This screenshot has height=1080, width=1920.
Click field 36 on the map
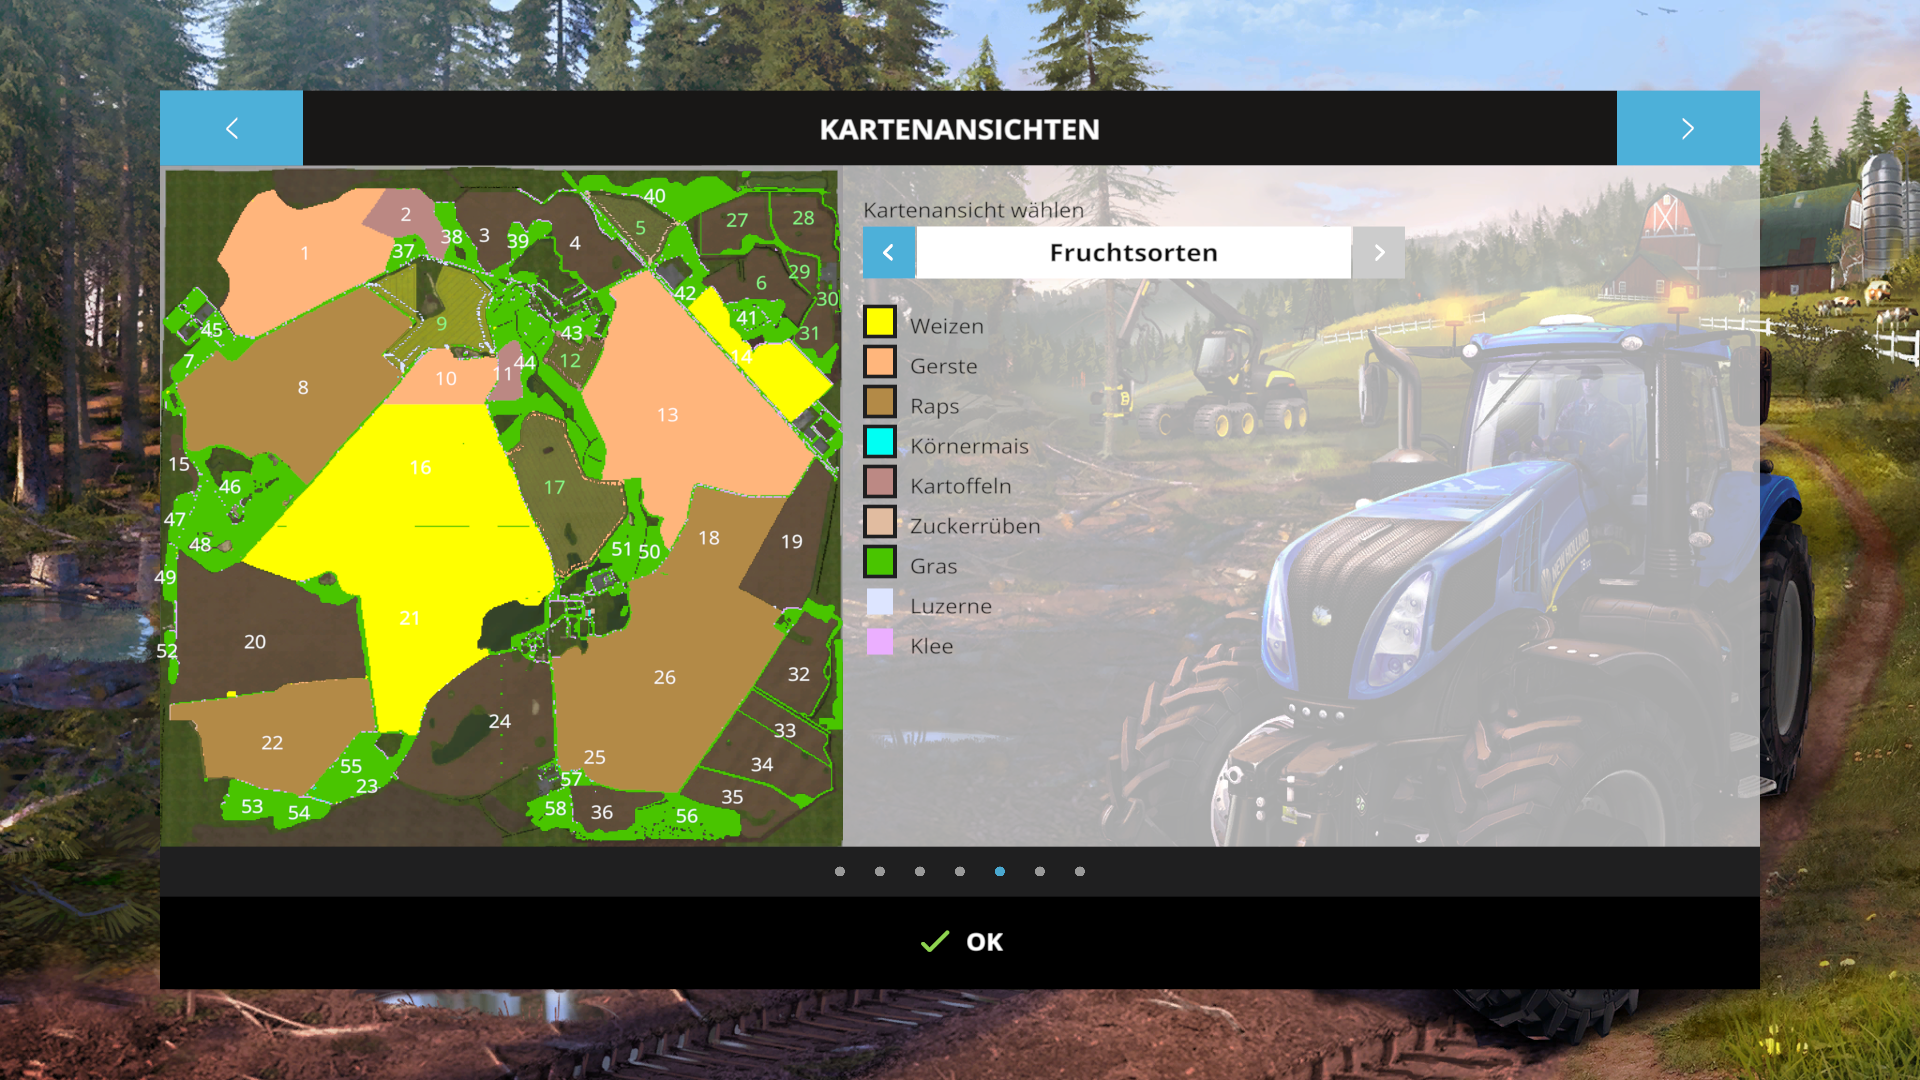(x=601, y=812)
